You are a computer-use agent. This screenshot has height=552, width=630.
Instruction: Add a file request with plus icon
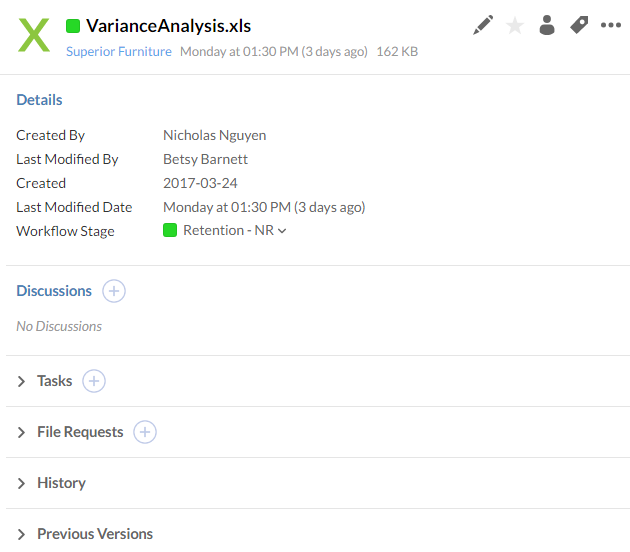pyautogui.click(x=145, y=432)
